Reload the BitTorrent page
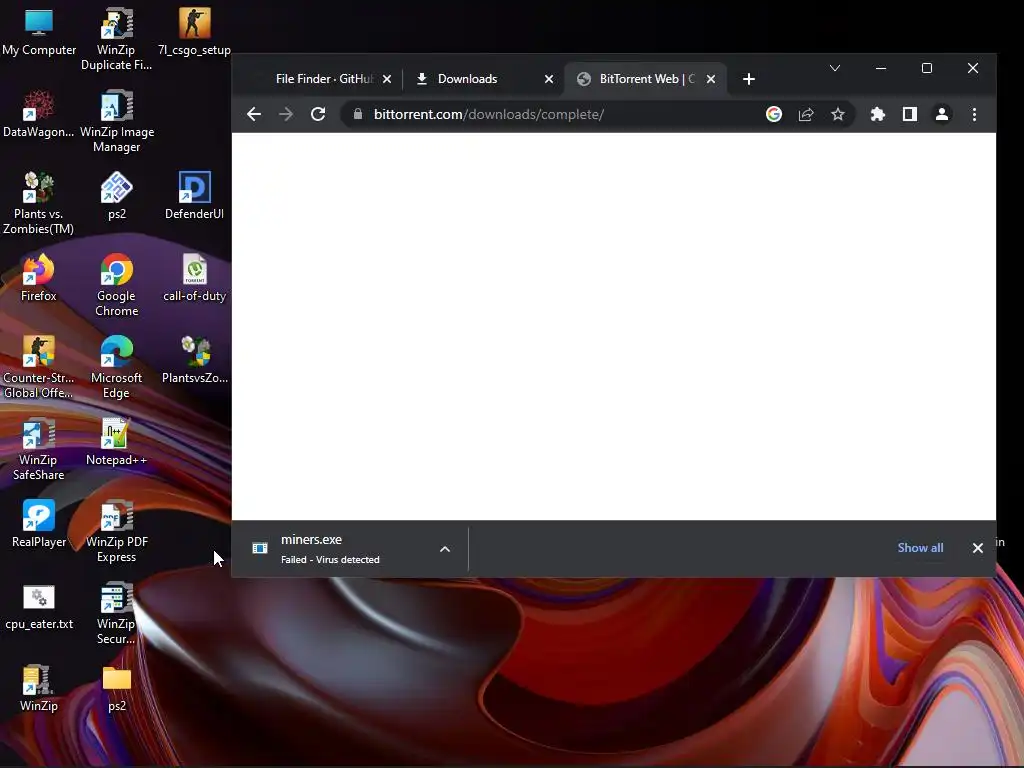 pyautogui.click(x=318, y=114)
